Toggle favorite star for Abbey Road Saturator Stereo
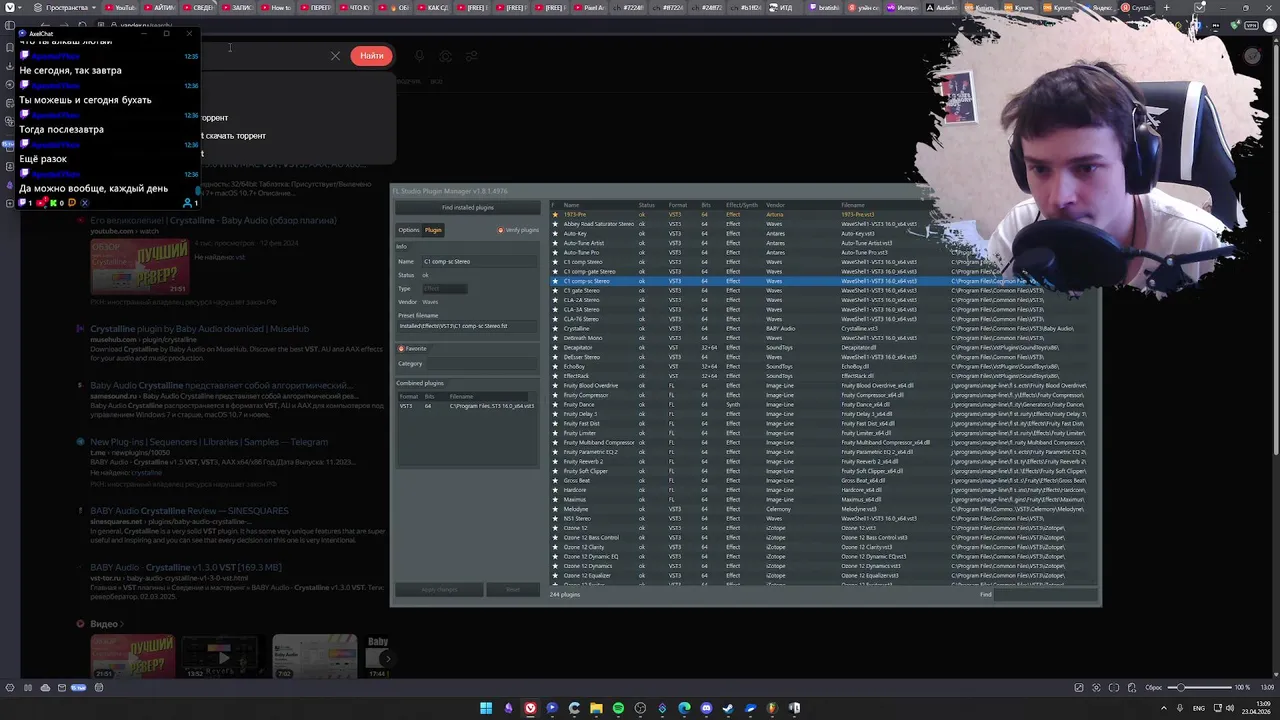The width and height of the screenshot is (1280, 720). click(555, 224)
